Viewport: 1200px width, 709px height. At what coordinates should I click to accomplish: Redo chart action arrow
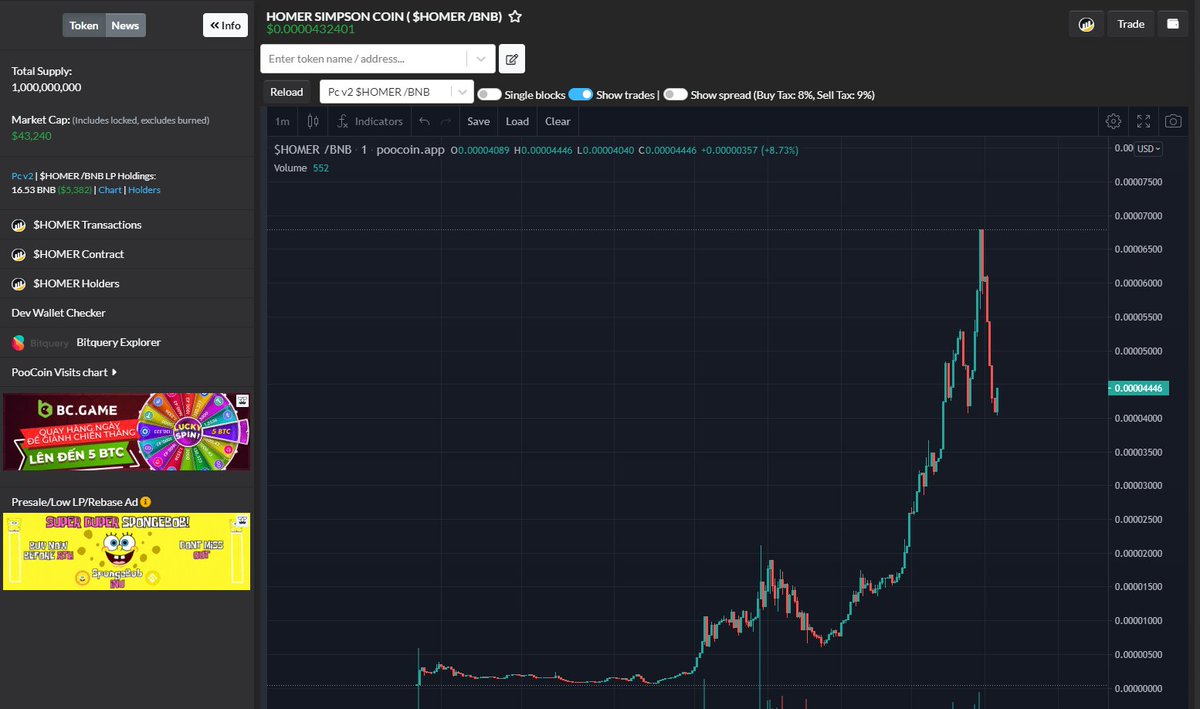point(446,121)
